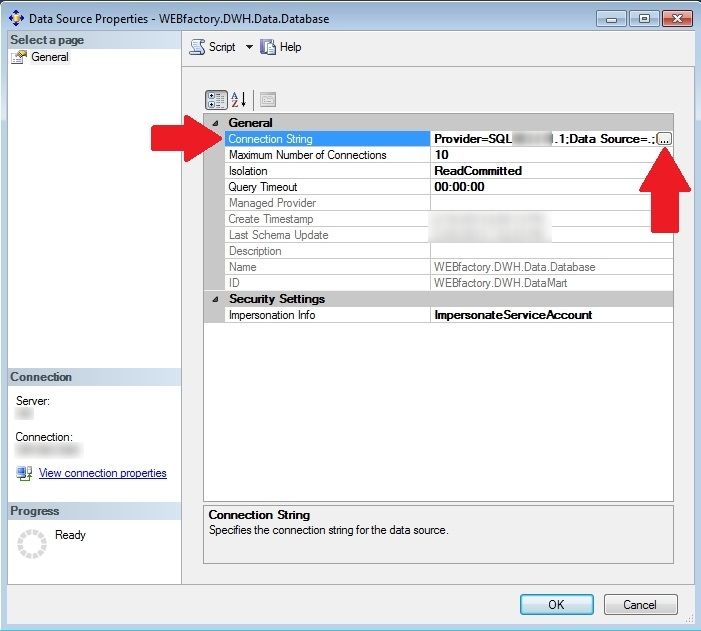701x631 pixels.
Task: Open View connection properties link
Action: coord(102,473)
